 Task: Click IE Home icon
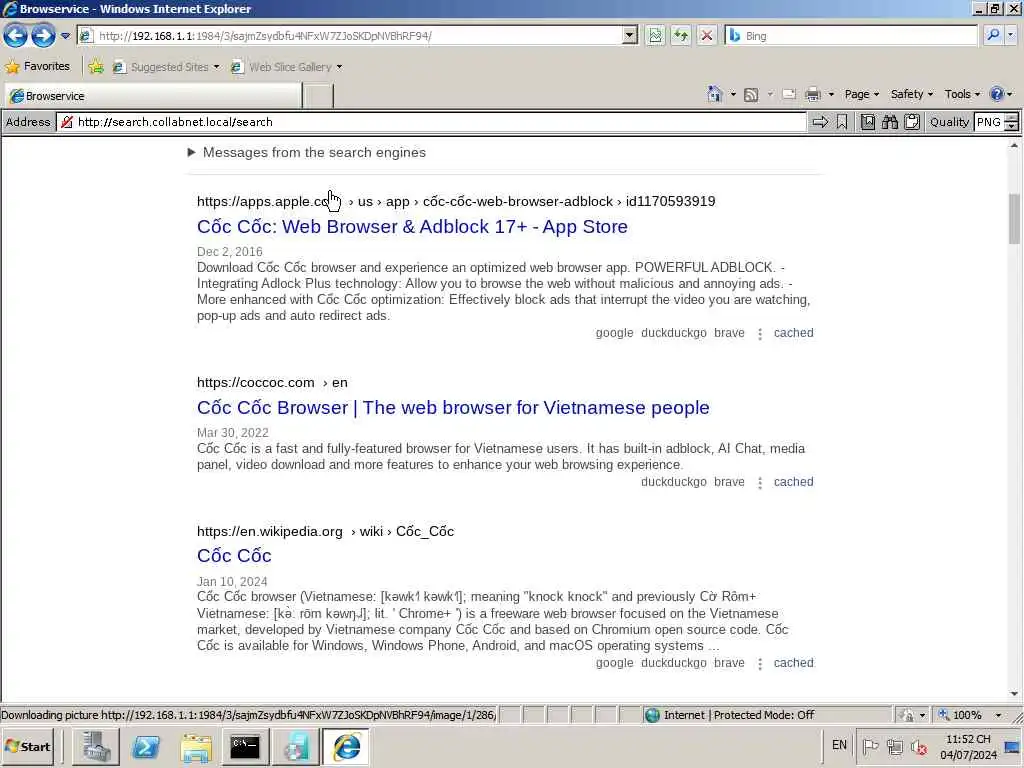pos(714,95)
